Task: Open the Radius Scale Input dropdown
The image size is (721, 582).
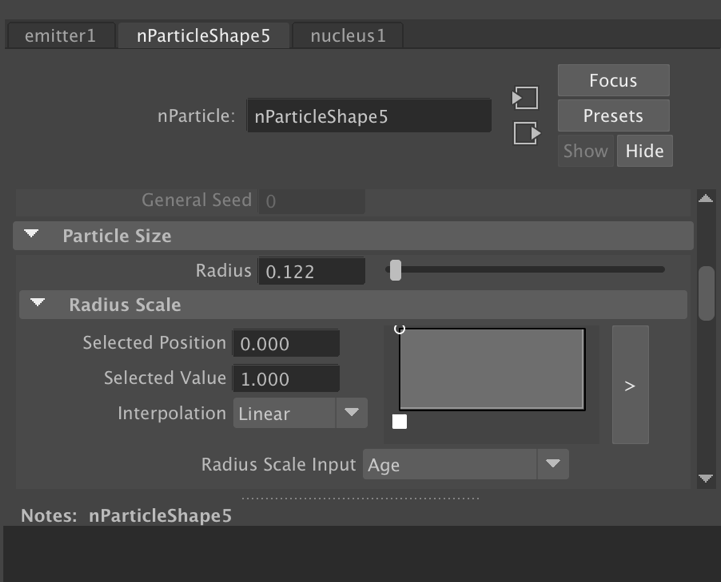Action: [x=466, y=464]
